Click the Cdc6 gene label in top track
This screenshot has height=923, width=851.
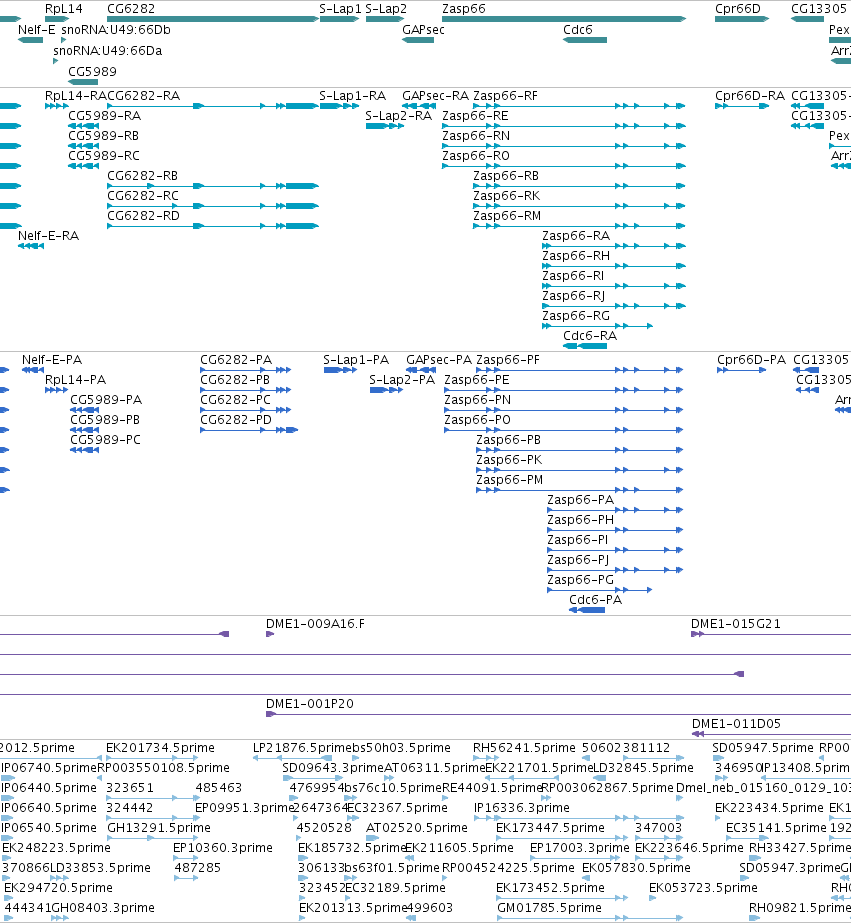578,30
